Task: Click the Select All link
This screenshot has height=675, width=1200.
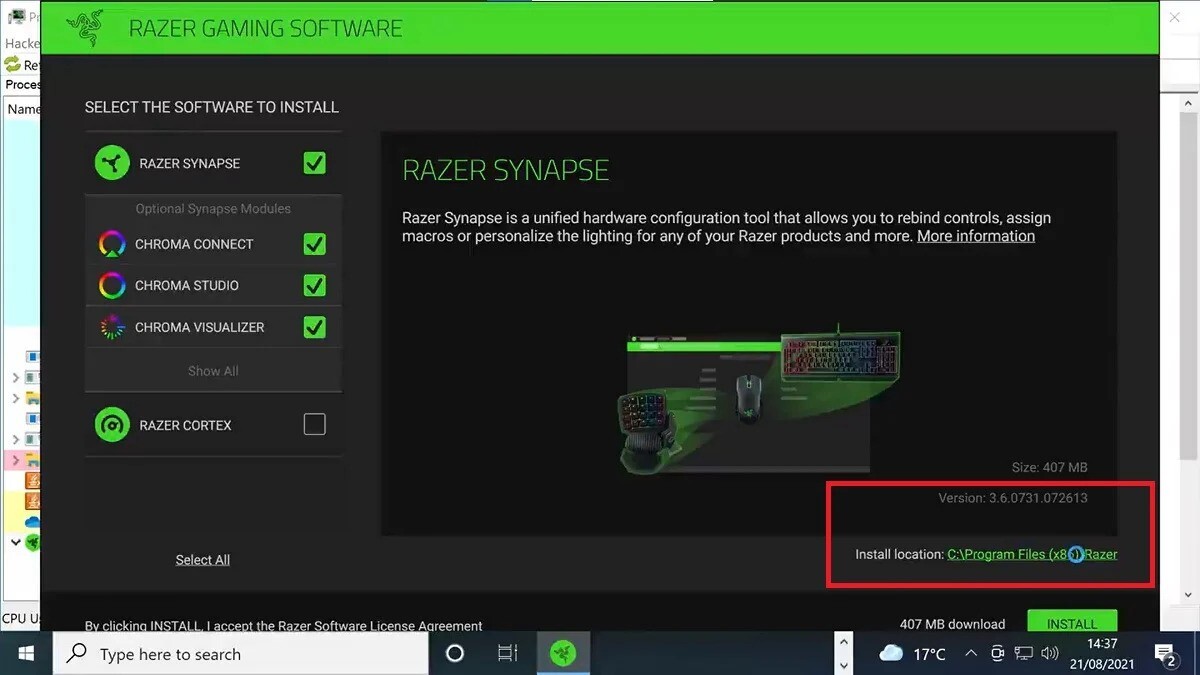Action: 203,560
